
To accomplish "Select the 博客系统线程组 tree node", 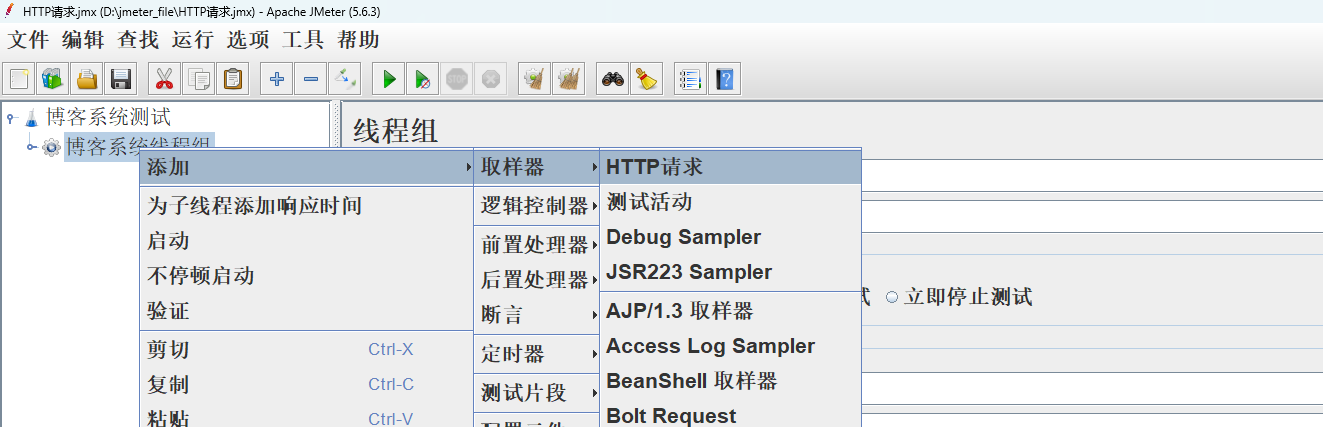I will (x=139, y=148).
